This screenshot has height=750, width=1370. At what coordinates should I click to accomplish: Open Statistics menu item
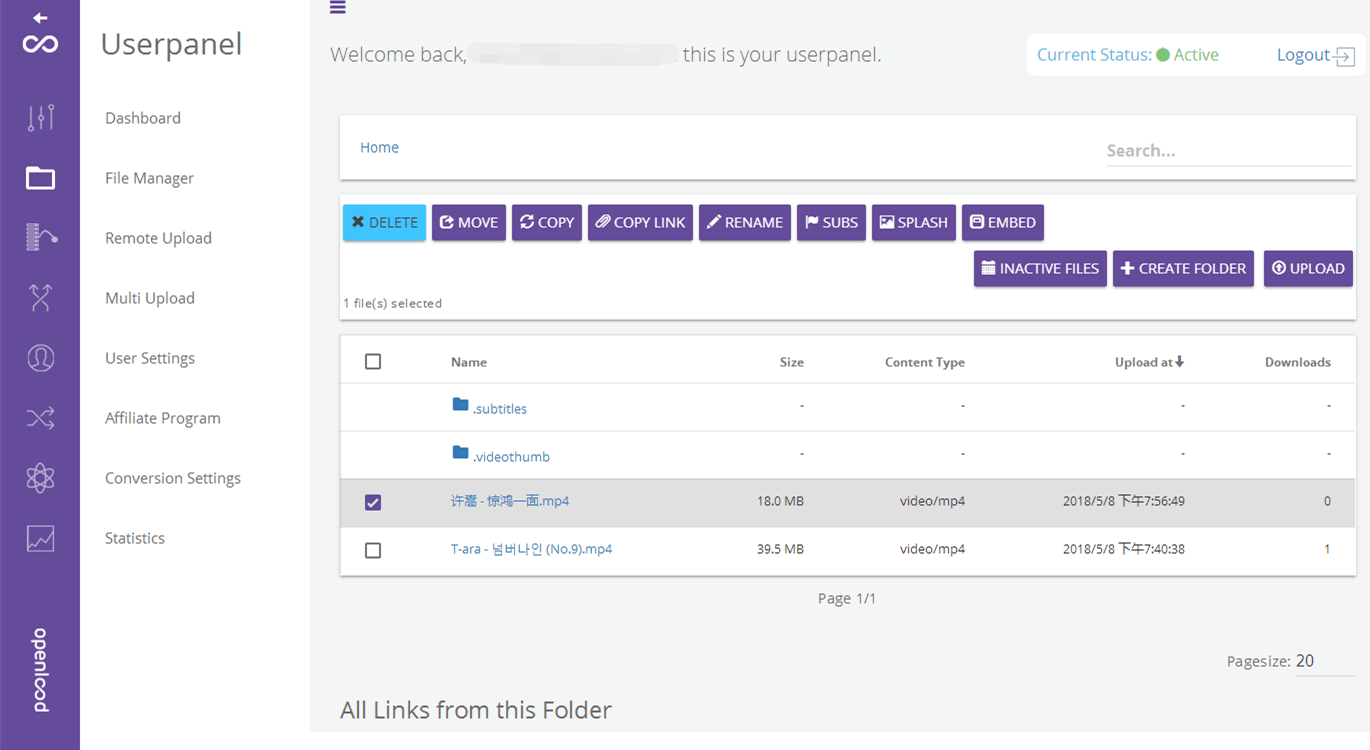click(x=135, y=538)
